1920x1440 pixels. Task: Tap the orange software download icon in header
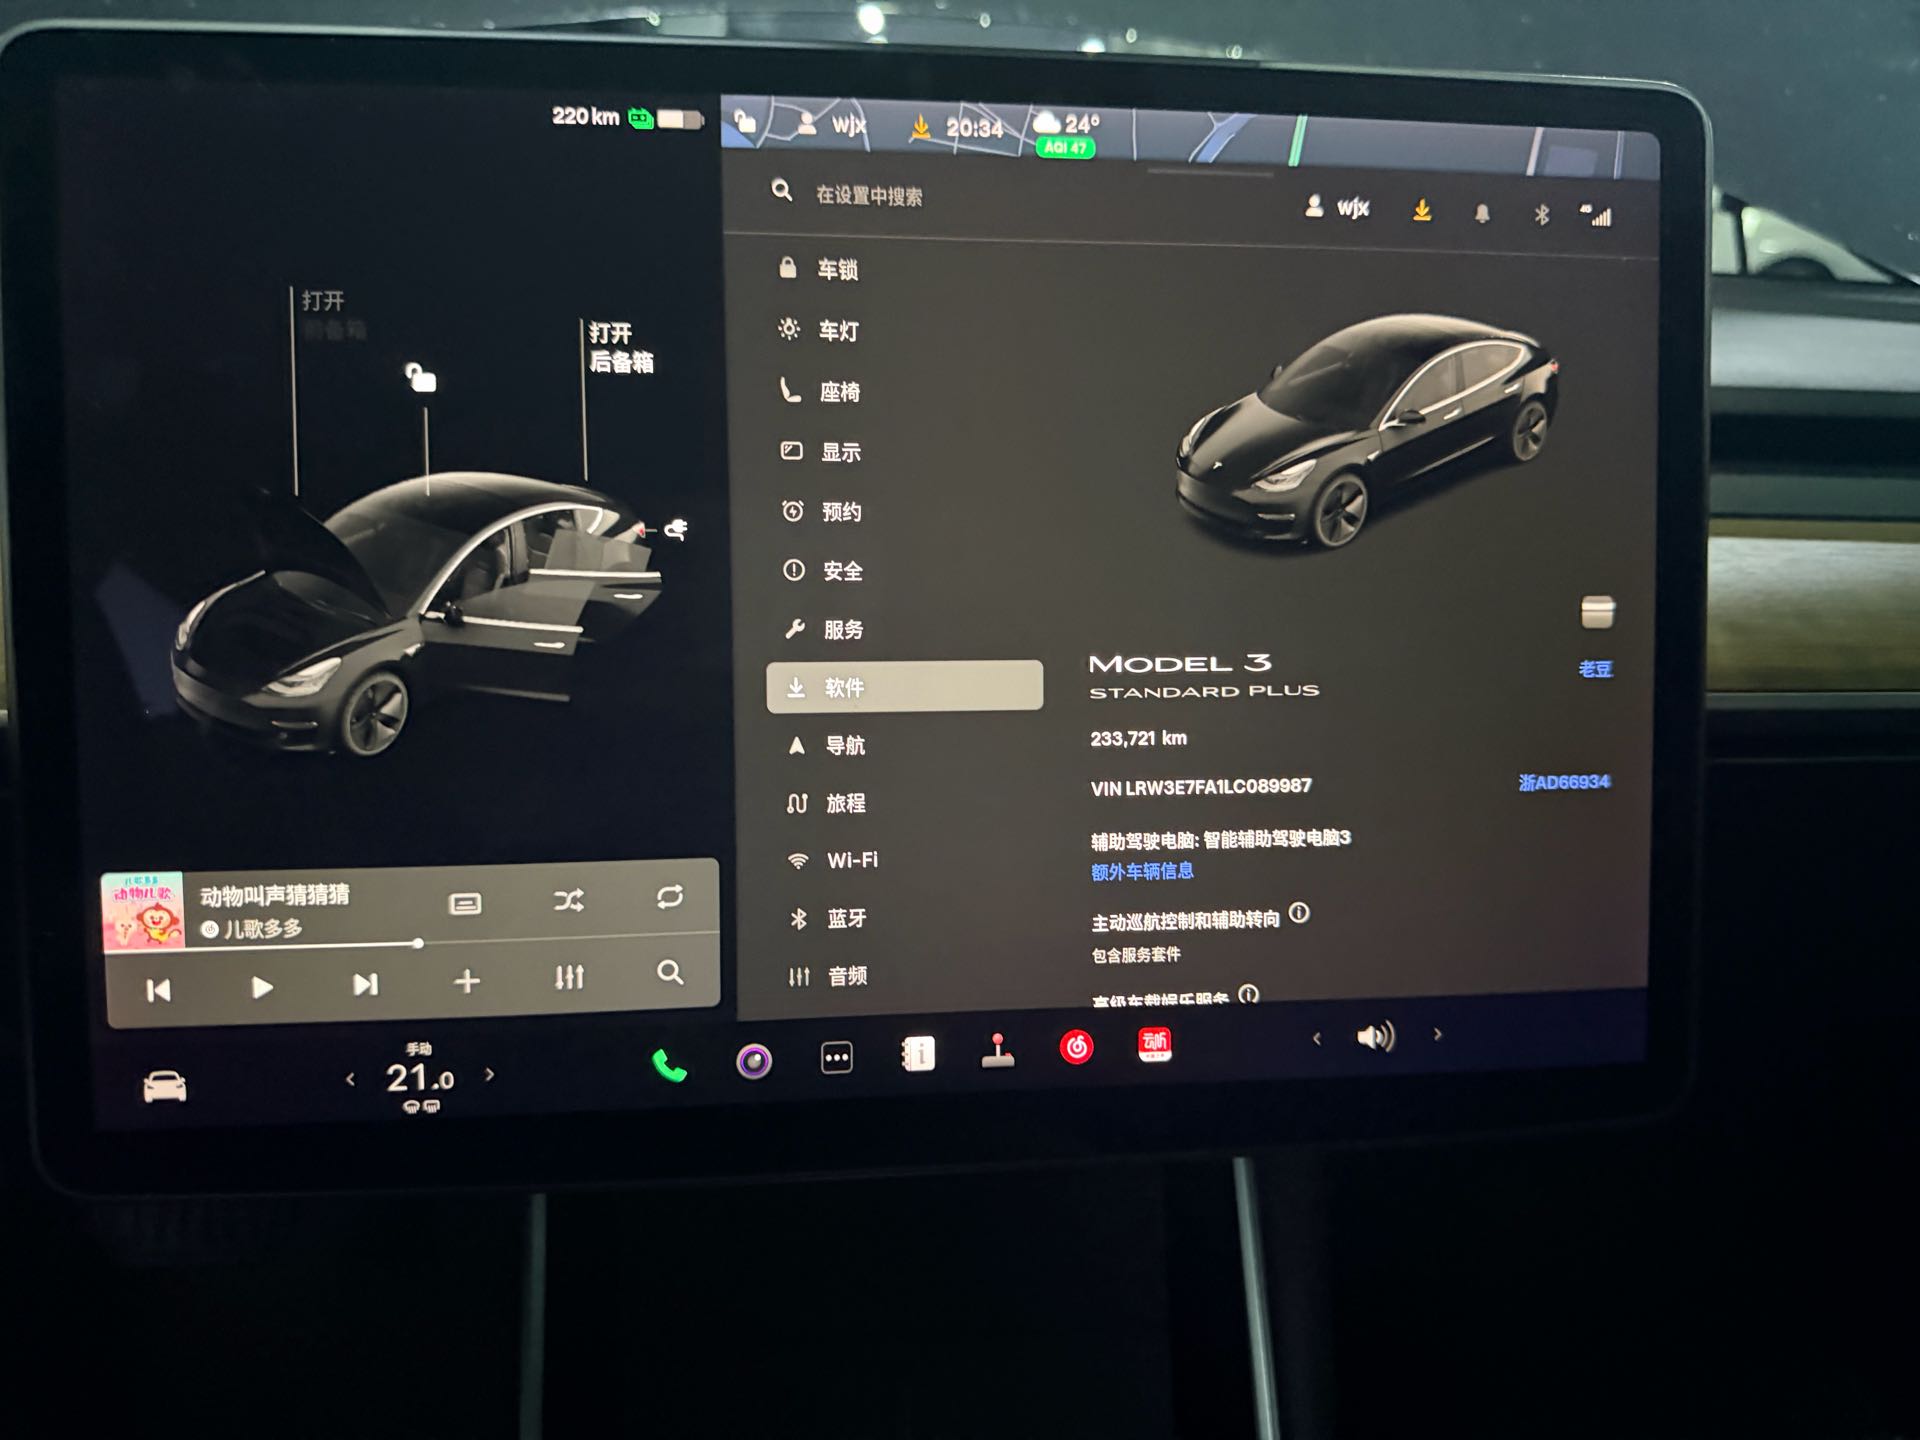1422,211
